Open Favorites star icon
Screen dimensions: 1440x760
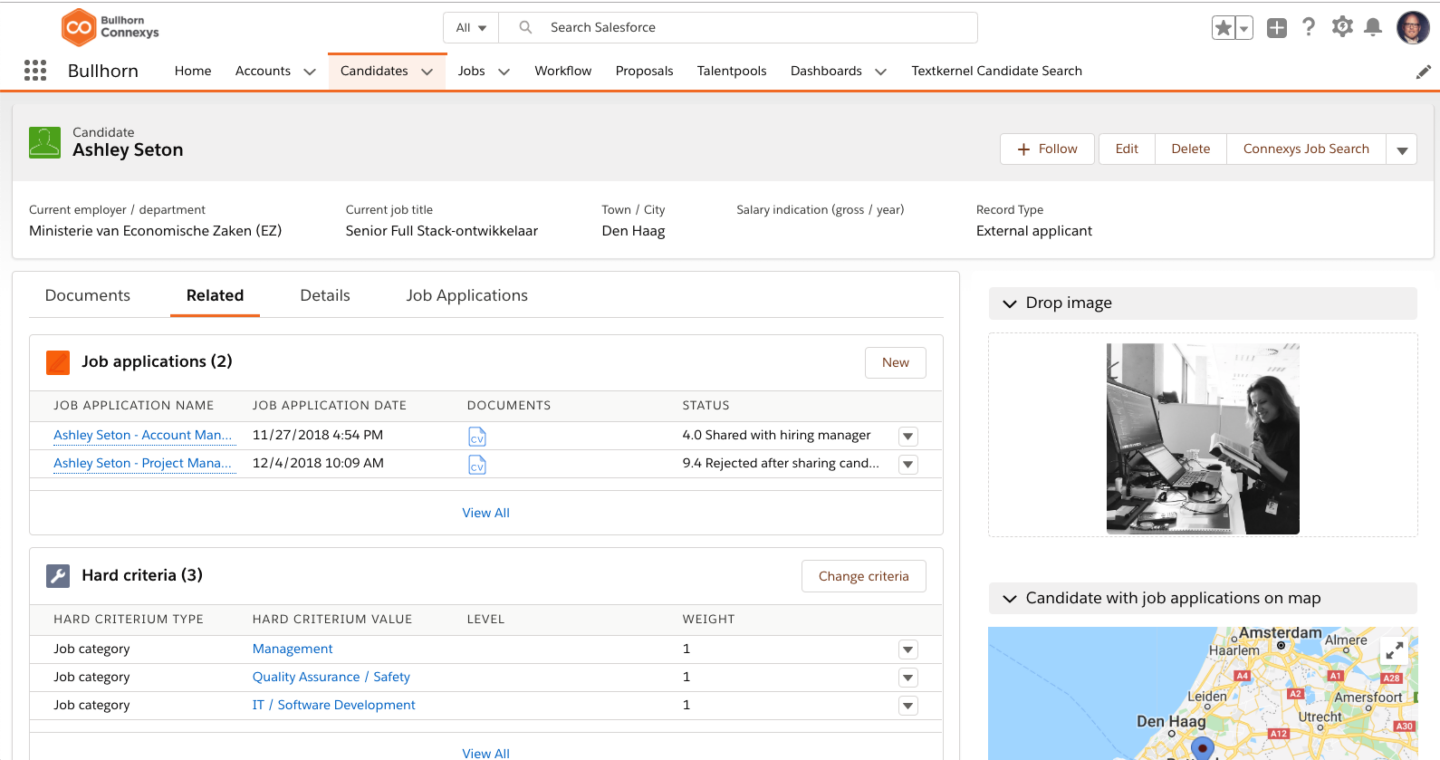(x=1223, y=28)
